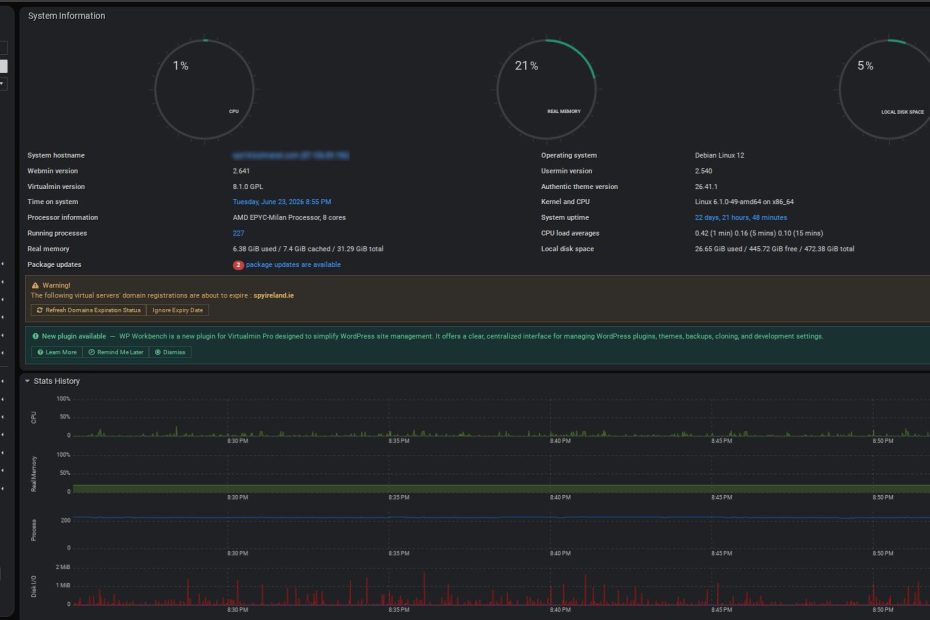930x620 pixels.
Task: Open the Real Memory usage gauge
Action: coord(546,90)
